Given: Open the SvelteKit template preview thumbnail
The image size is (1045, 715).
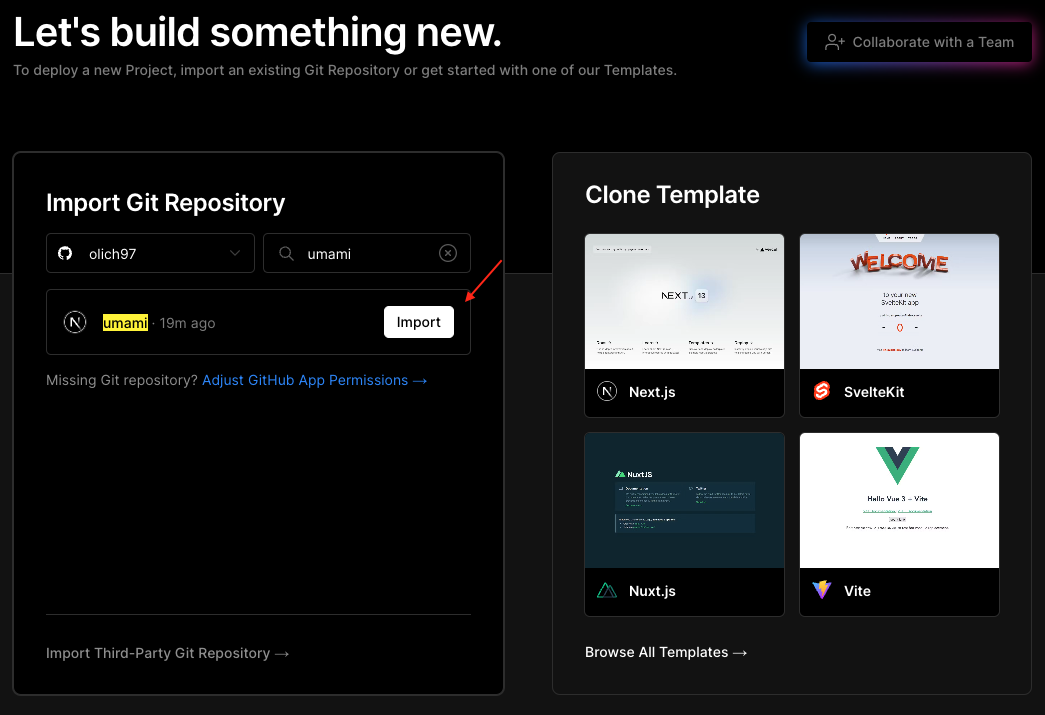Looking at the screenshot, I should tap(899, 301).
